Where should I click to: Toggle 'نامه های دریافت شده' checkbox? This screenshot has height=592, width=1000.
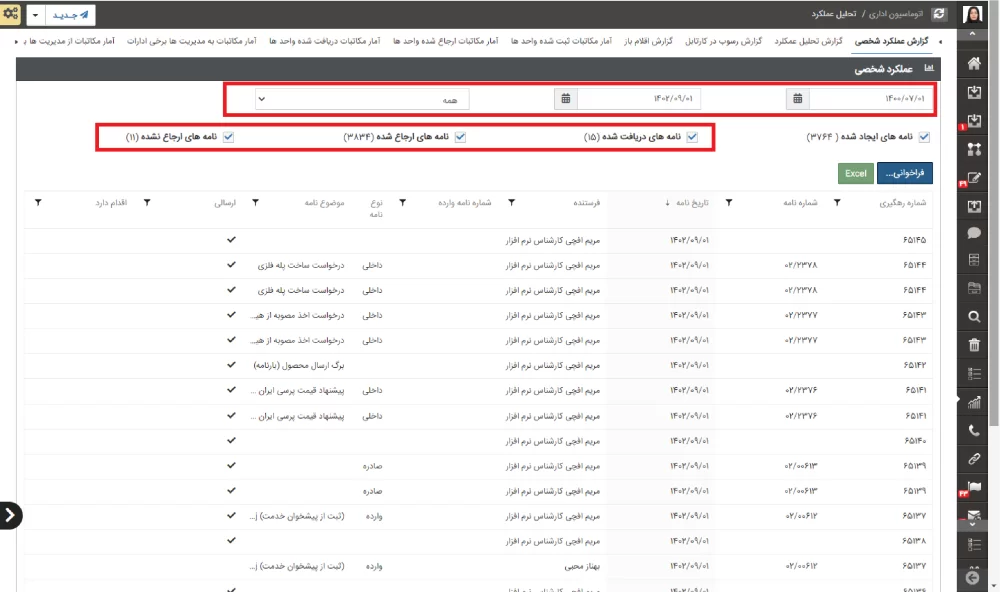tap(692, 137)
